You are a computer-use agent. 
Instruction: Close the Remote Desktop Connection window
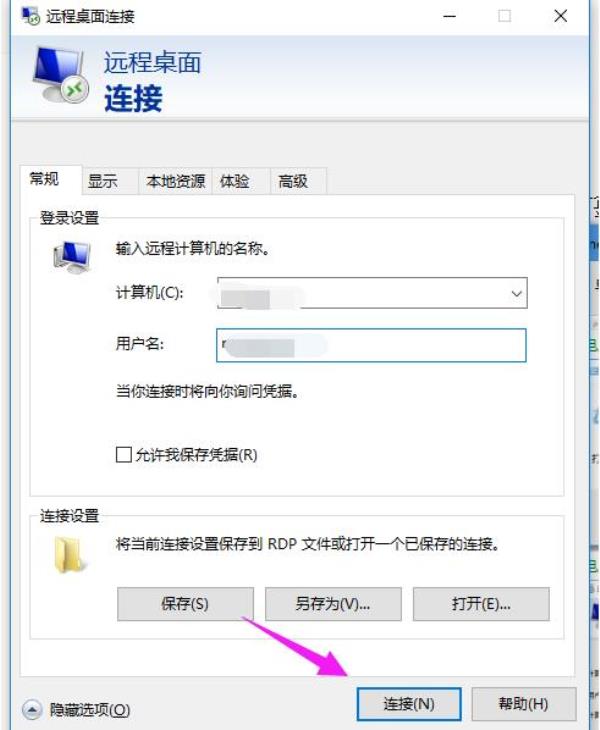[560, 17]
